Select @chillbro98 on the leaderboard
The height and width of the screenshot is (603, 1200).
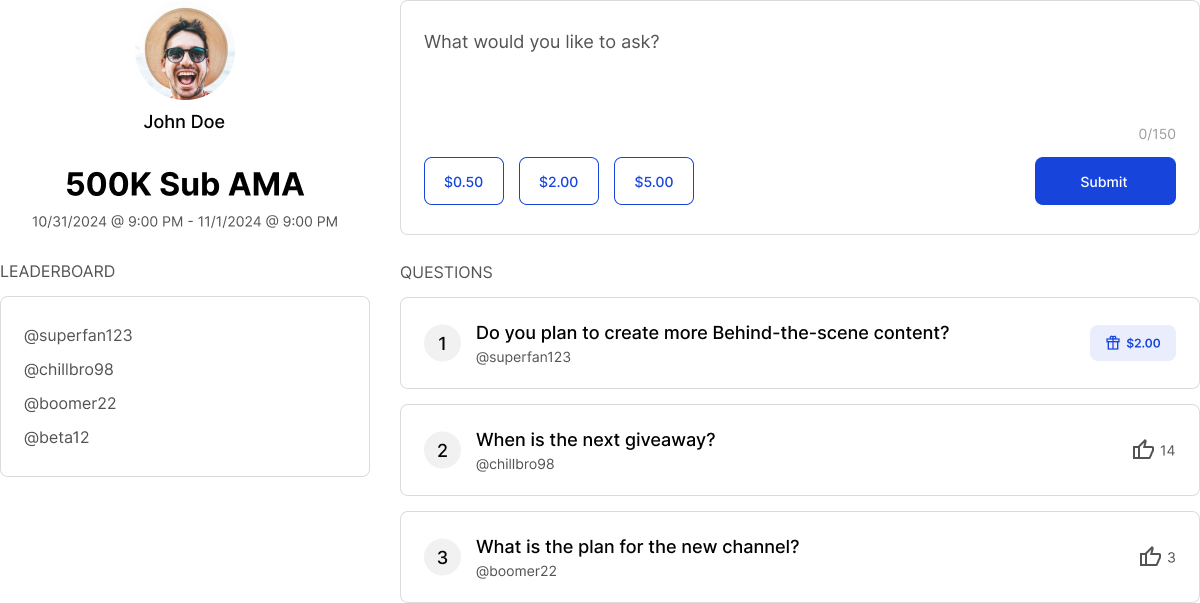click(69, 369)
